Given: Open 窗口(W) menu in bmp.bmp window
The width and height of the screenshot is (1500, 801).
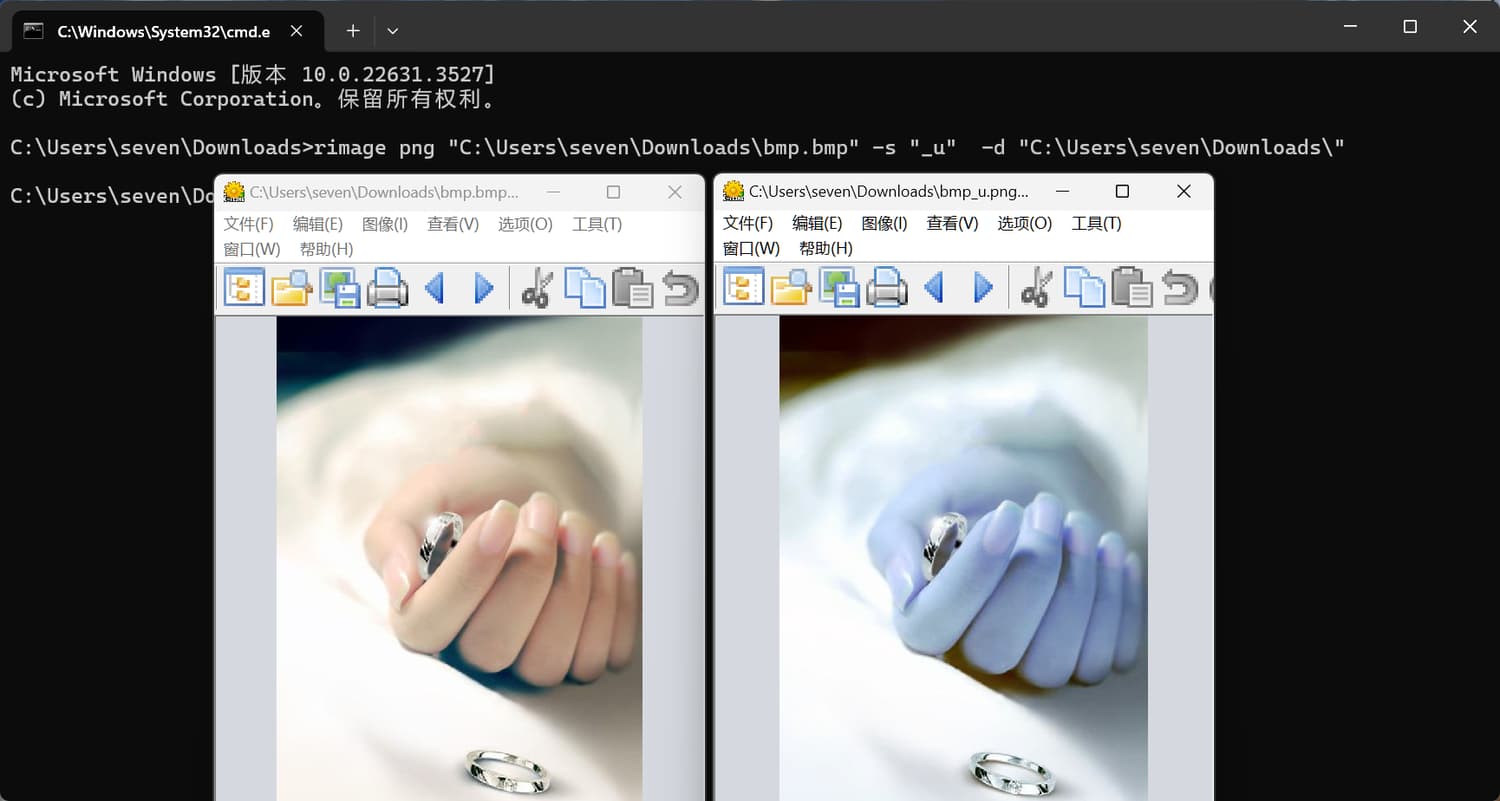Looking at the screenshot, I should click(x=252, y=249).
